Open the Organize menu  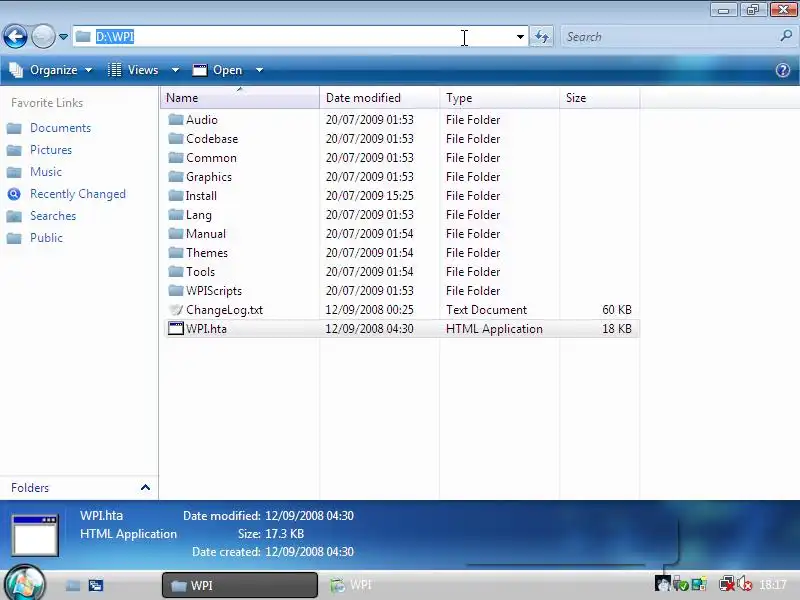click(x=52, y=70)
